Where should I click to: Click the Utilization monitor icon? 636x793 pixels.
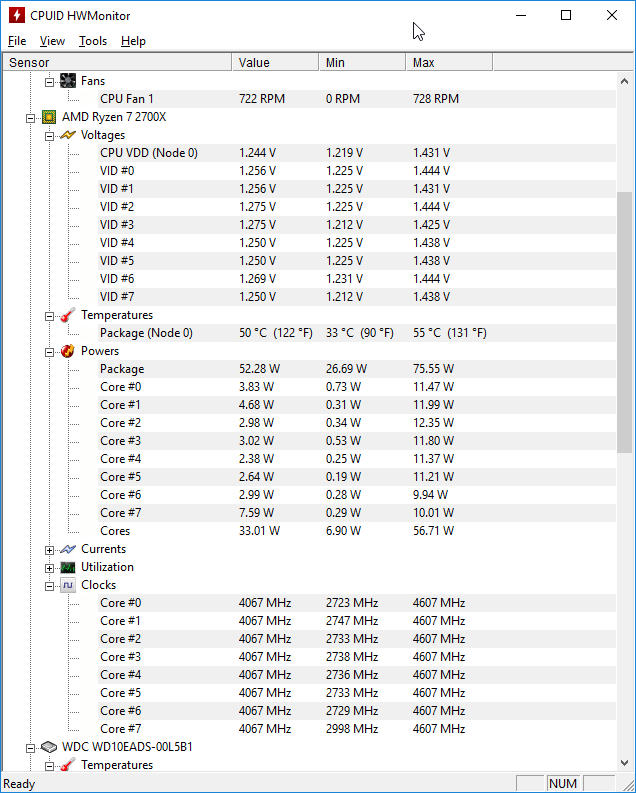(68, 567)
